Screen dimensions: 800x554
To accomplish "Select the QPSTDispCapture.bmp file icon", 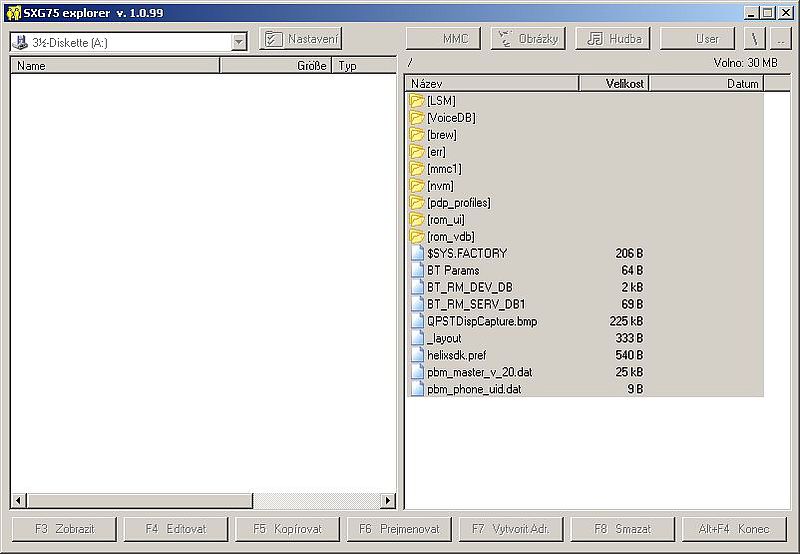I will (x=417, y=321).
